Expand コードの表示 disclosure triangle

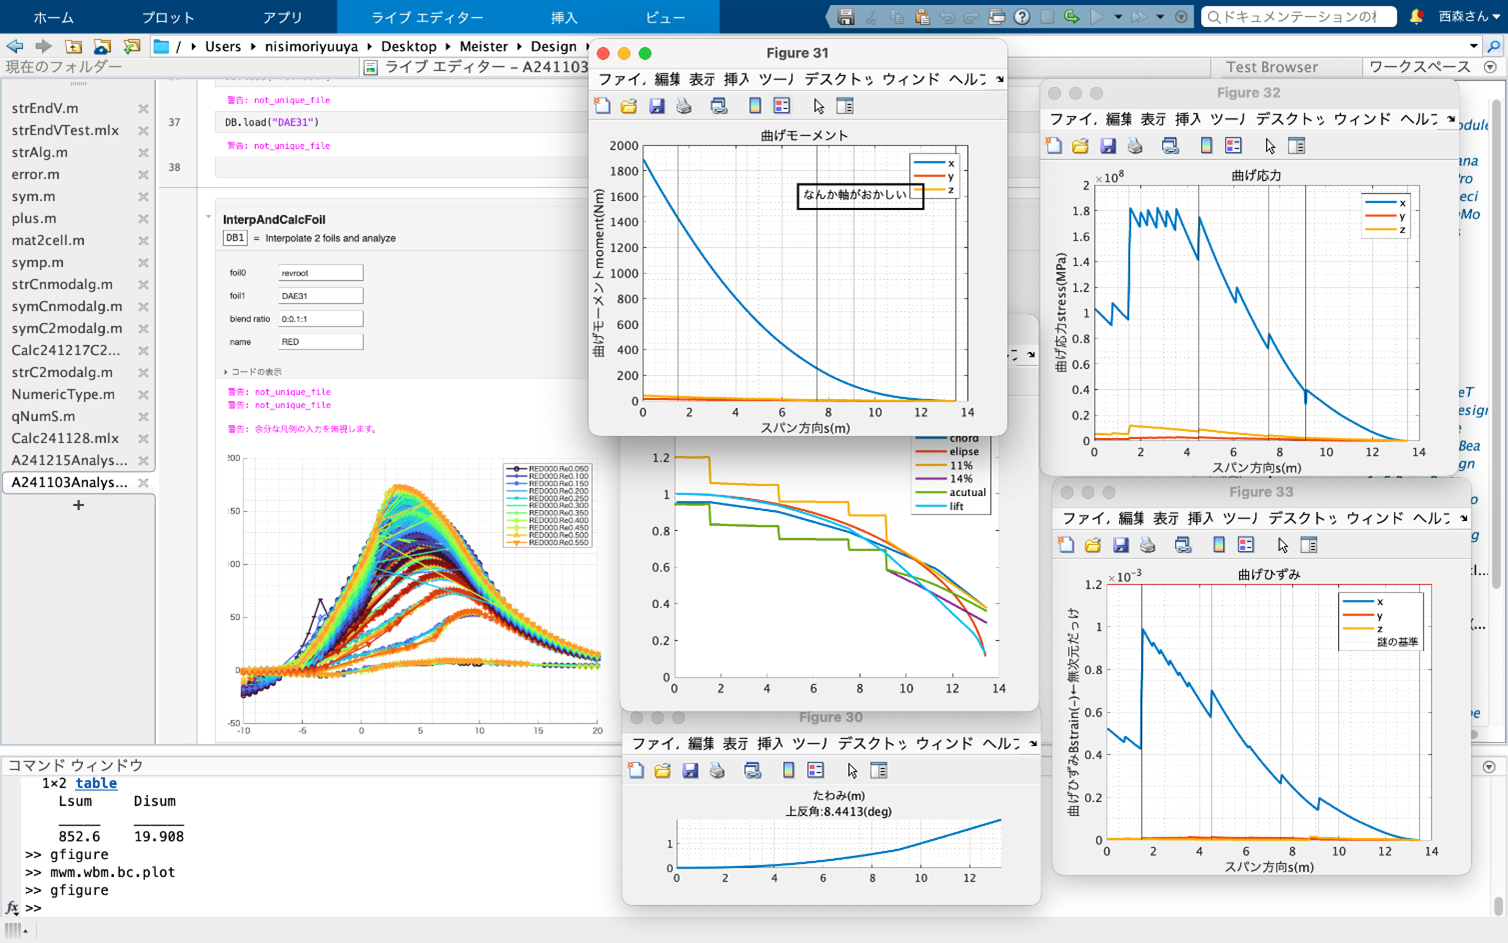point(226,372)
